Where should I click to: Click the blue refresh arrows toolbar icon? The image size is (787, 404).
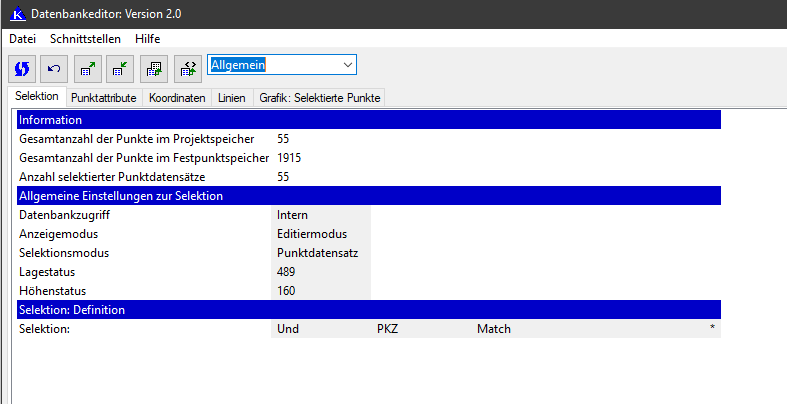(x=22, y=68)
